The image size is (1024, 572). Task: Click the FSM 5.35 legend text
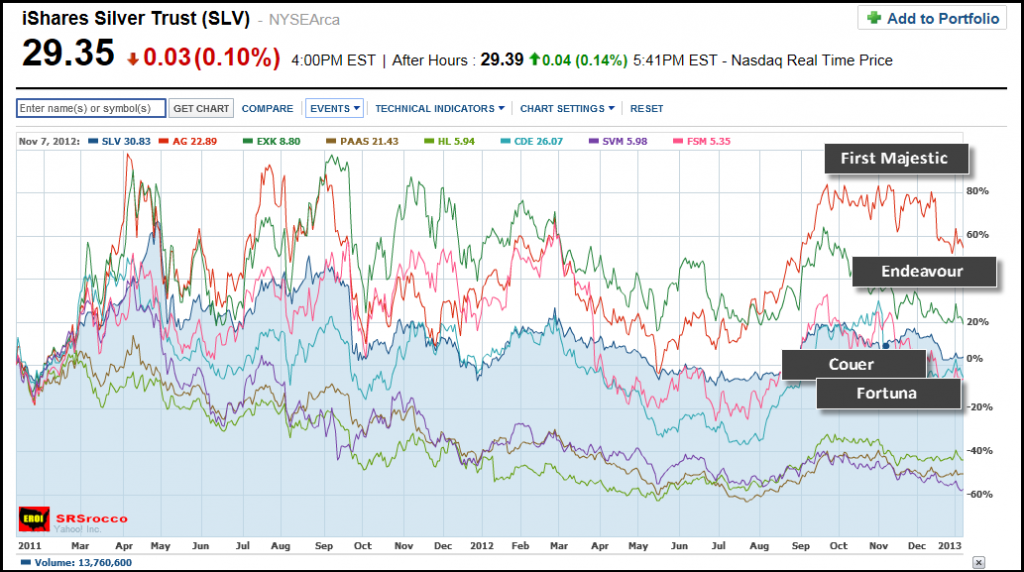(709, 141)
